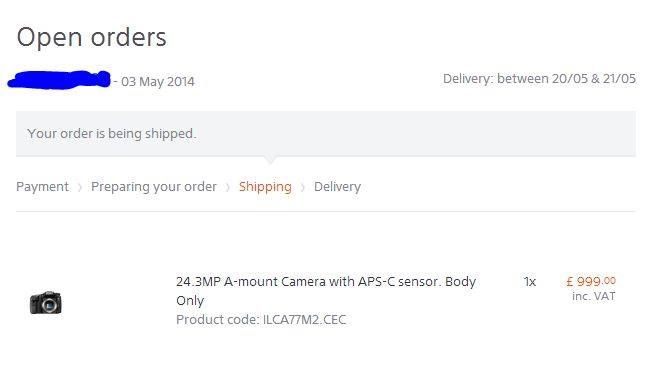Select the Payment step
The height and width of the screenshot is (372, 670).
click(x=42, y=187)
